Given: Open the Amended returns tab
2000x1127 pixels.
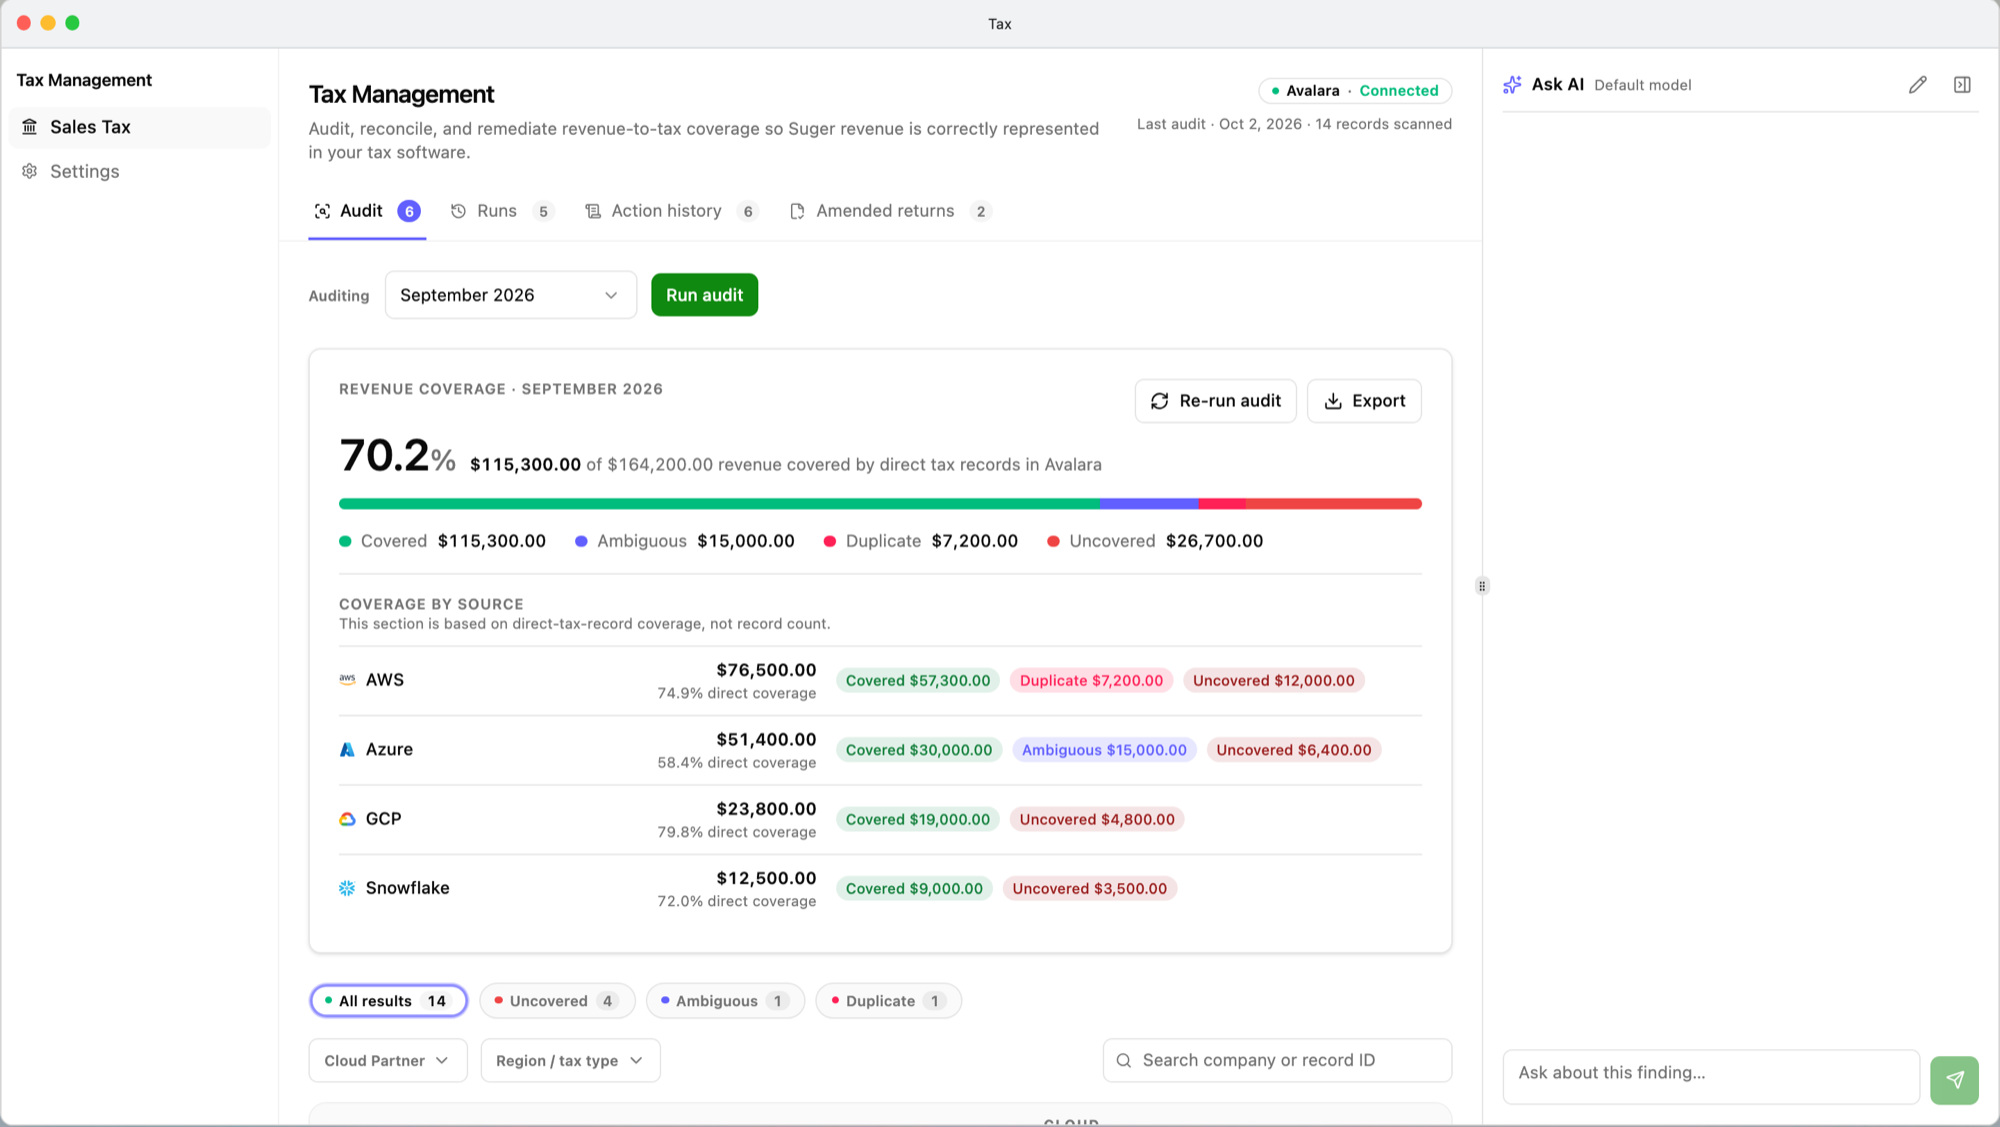Looking at the screenshot, I should [x=890, y=211].
